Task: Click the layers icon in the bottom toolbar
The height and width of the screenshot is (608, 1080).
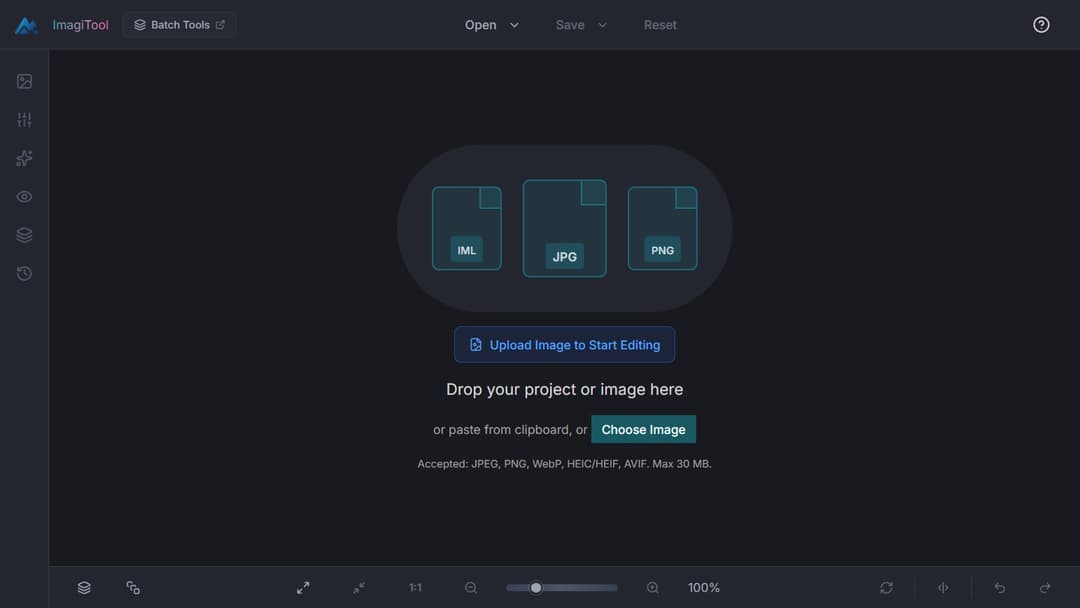Action: coord(84,587)
